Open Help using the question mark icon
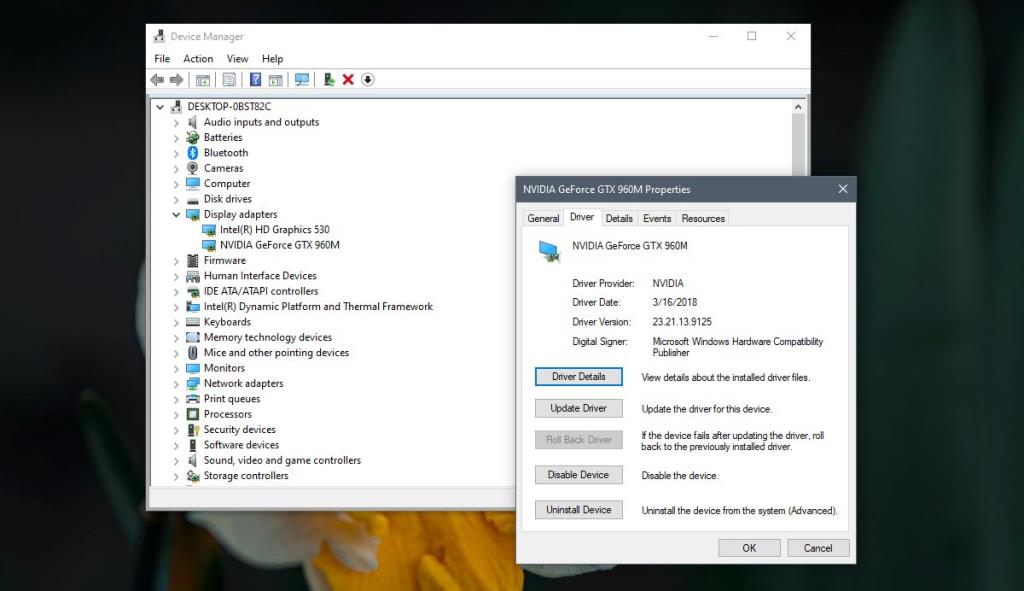The height and width of the screenshot is (591, 1024). (253, 79)
